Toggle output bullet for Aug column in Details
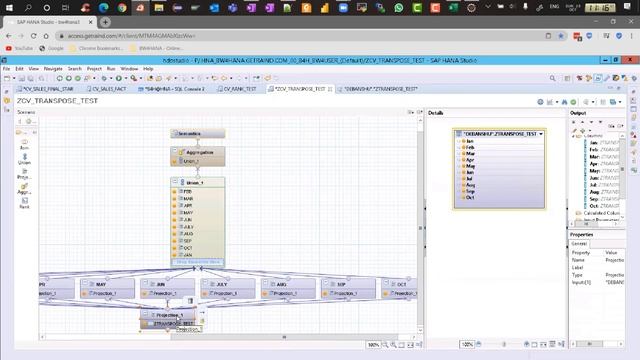 (x=463, y=185)
